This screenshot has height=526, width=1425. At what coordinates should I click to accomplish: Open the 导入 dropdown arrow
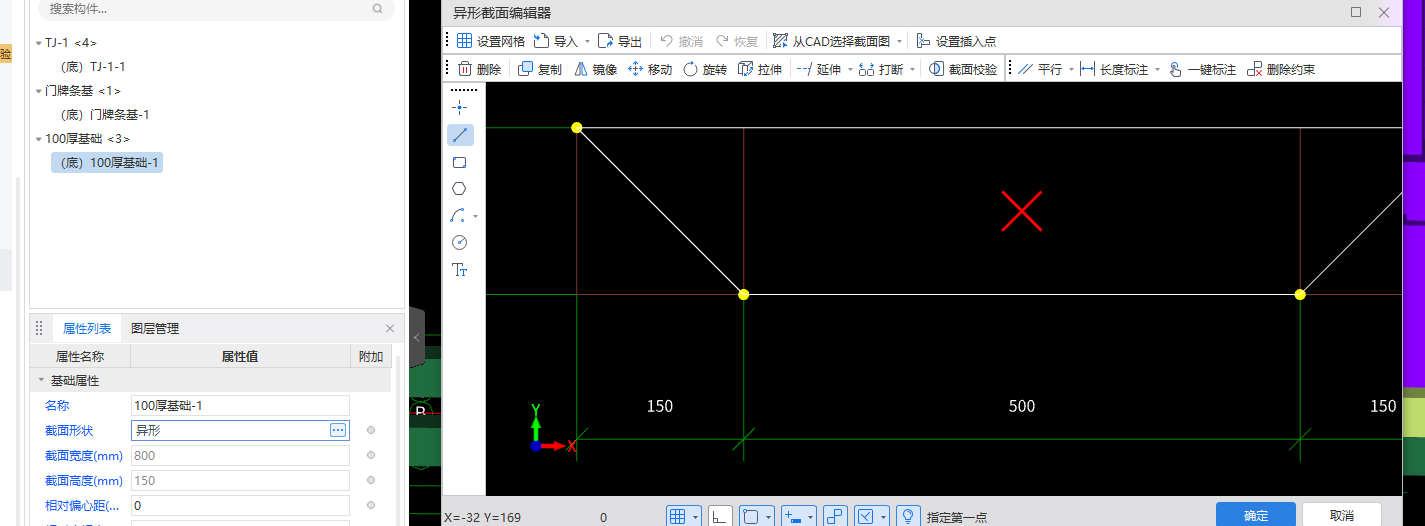(x=587, y=42)
